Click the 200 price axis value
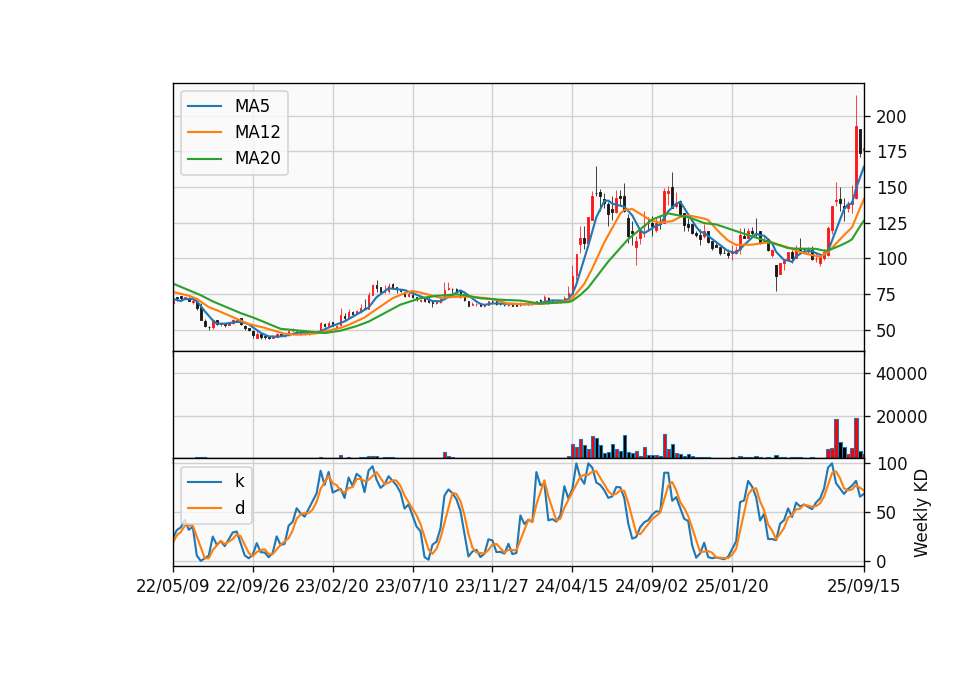Image resolution: width=960 pixels, height=690 pixels. pyautogui.click(x=891, y=116)
